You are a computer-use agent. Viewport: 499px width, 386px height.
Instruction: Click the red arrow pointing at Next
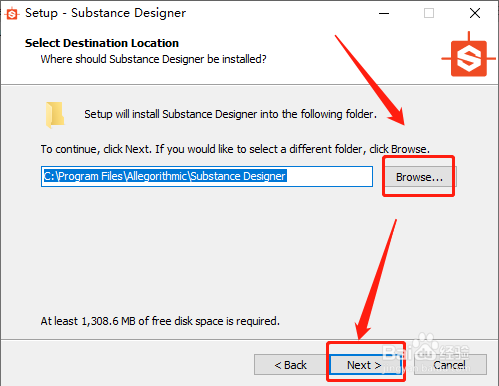(x=376, y=279)
